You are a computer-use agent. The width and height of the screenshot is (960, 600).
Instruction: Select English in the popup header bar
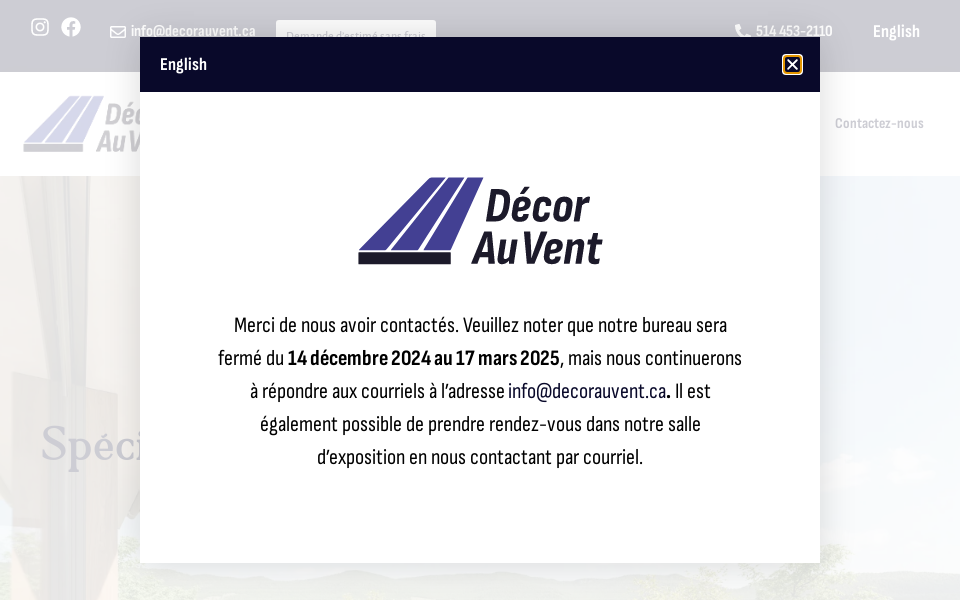[183, 64]
